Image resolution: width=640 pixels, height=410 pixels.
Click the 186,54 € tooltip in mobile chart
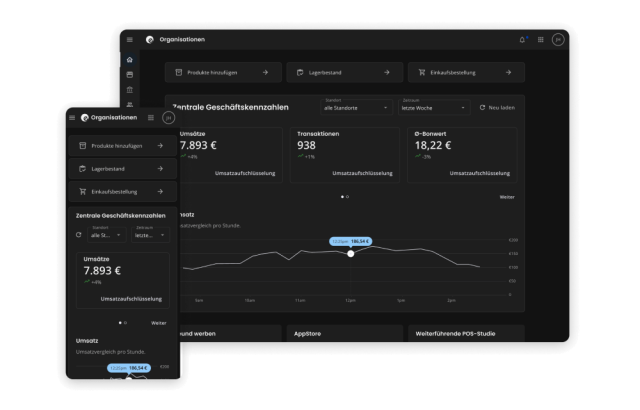[x=129, y=368]
